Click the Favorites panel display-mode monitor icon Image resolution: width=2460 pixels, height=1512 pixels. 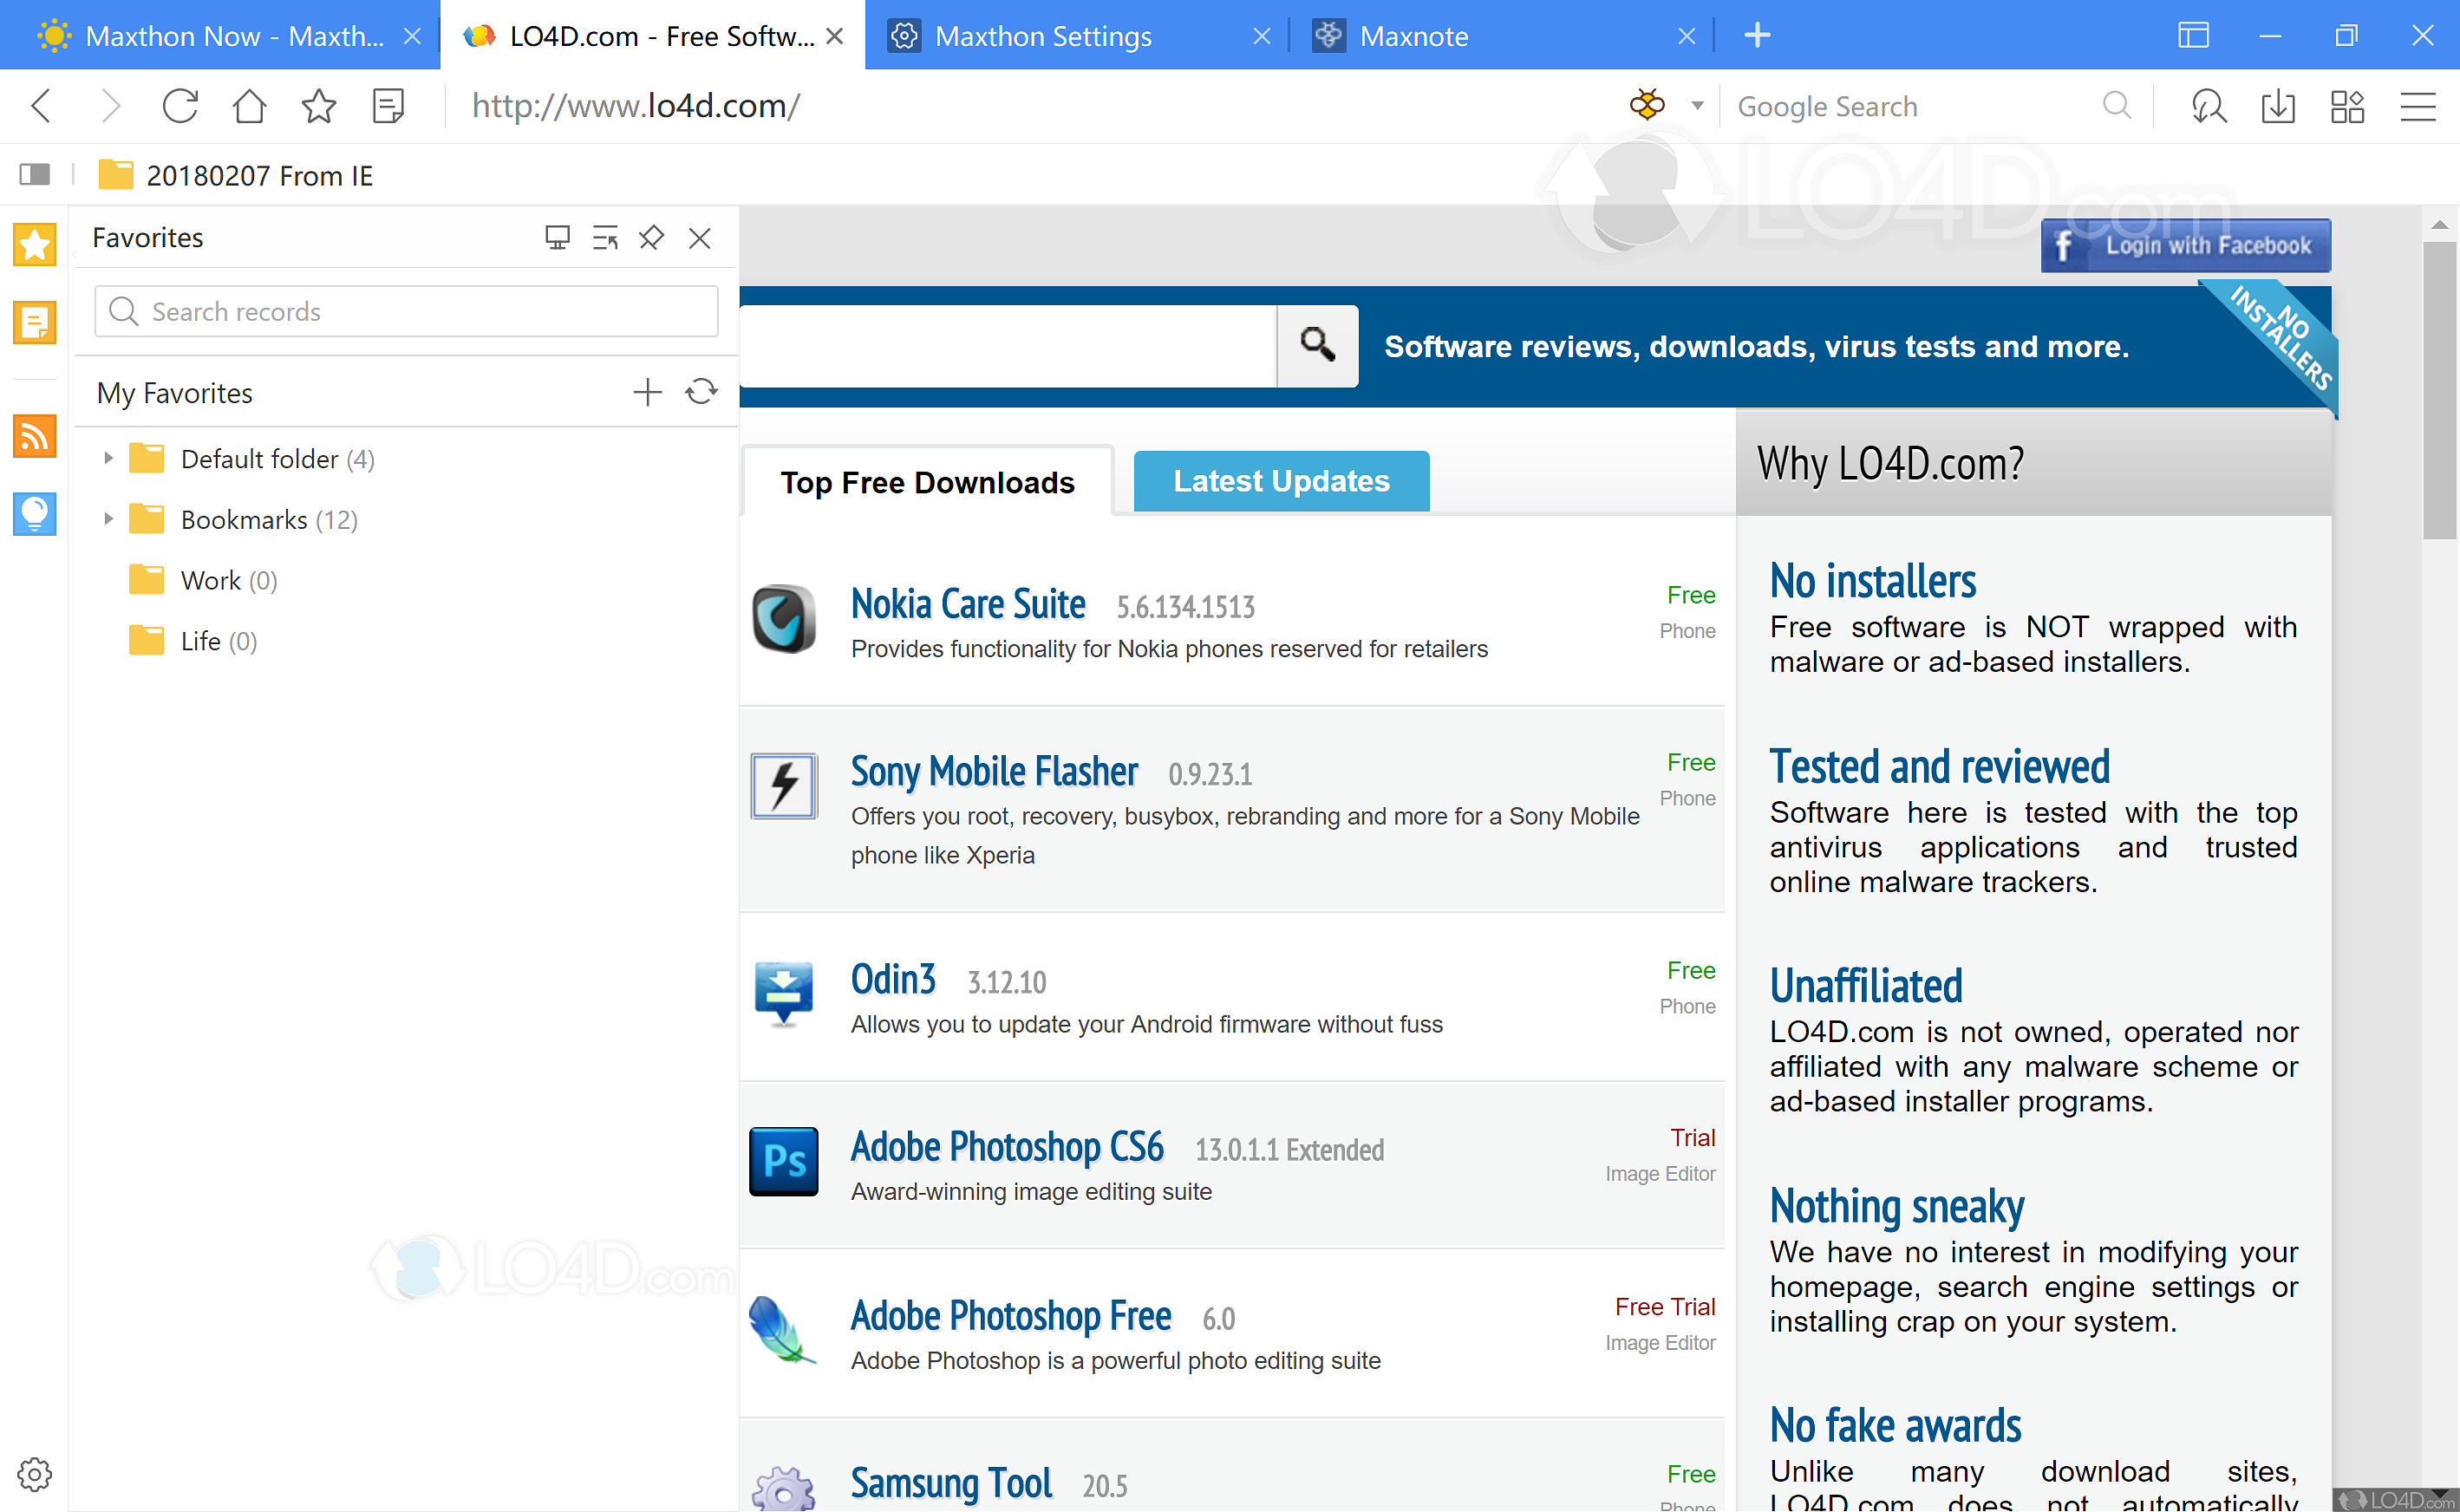pyautogui.click(x=557, y=237)
